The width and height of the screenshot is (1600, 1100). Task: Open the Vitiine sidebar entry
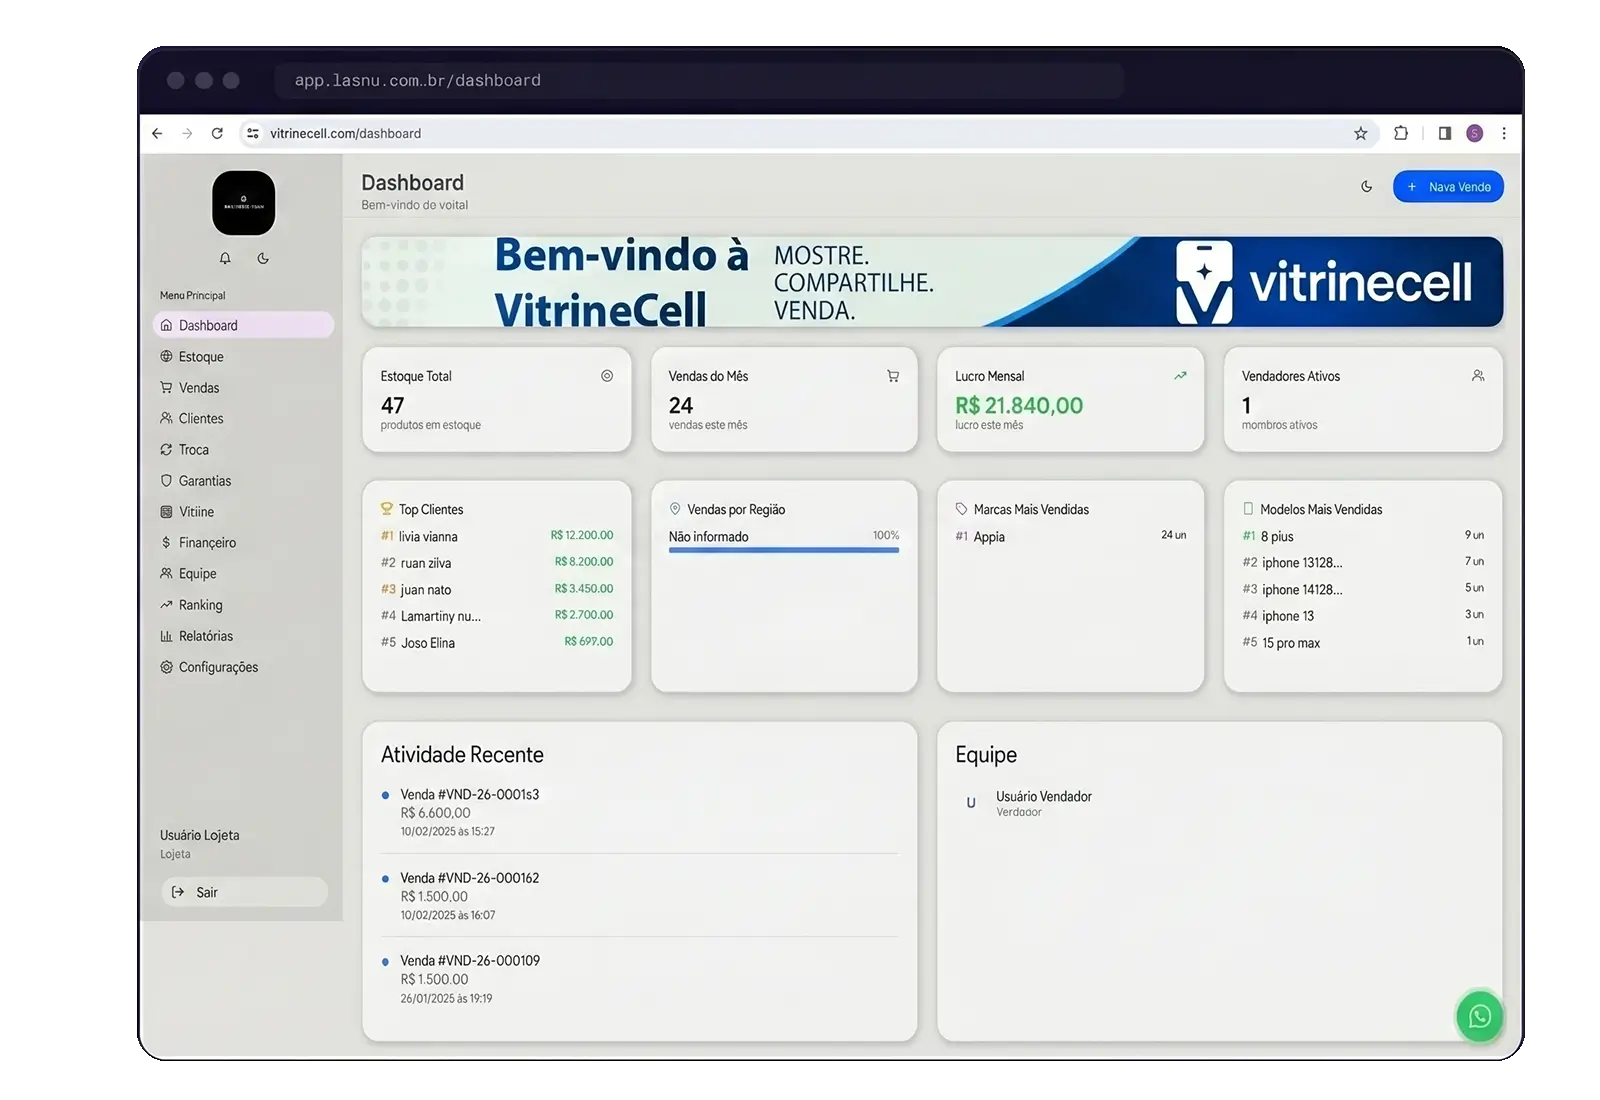tap(244, 512)
